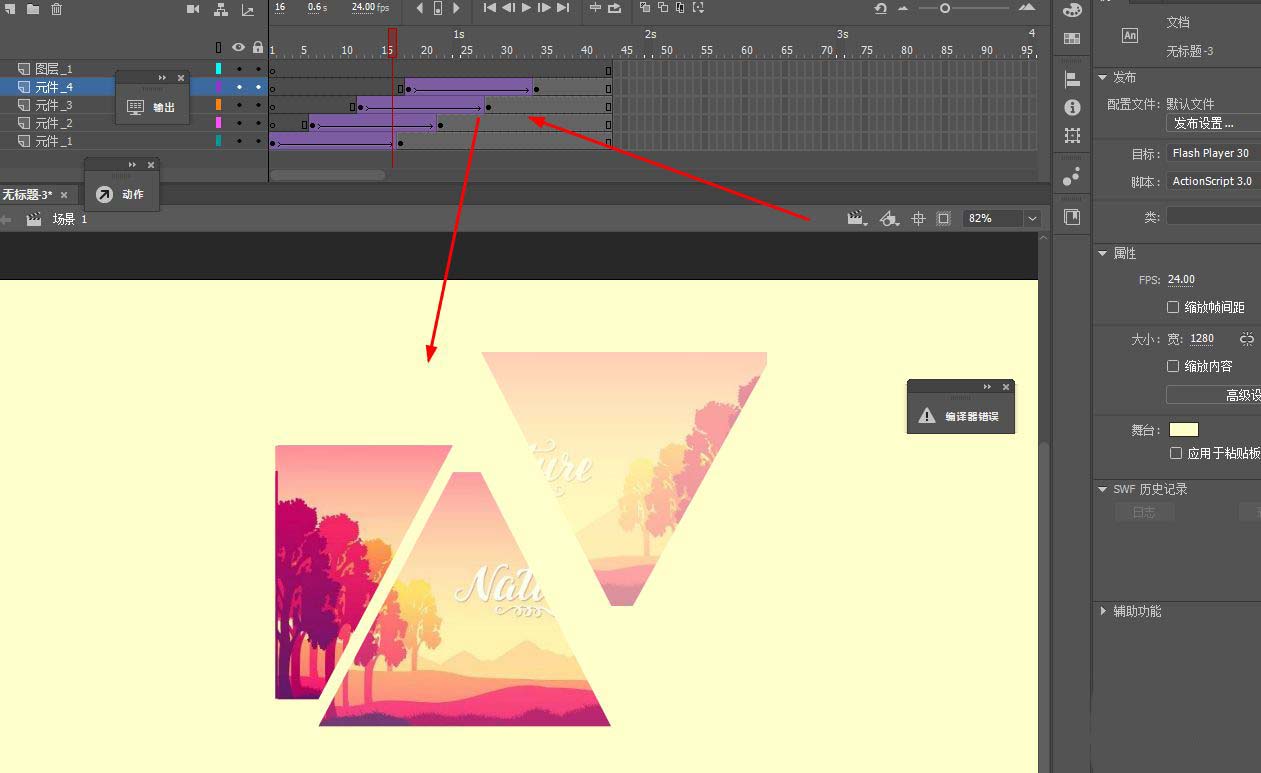Screen dimensions: 1261x773
Task: Toggle lock dot of 元件_2 layer
Action: click(258, 123)
